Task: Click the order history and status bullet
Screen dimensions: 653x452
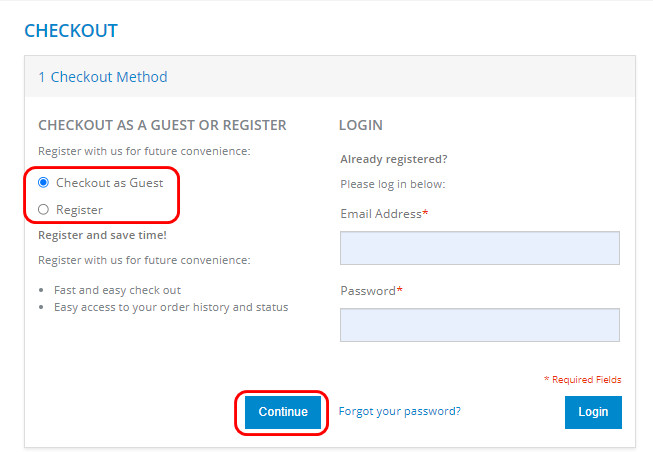Action: pyautogui.click(x=171, y=307)
